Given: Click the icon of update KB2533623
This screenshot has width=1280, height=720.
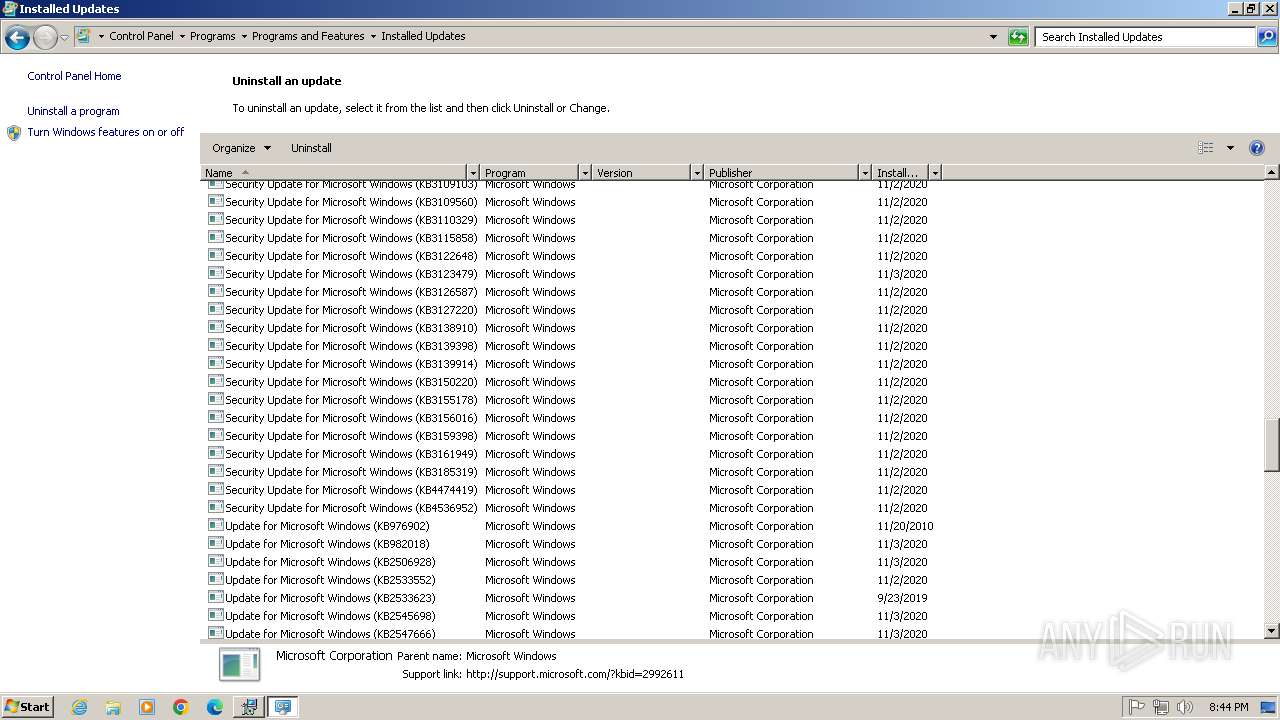Looking at the screenshot, I should pyautogui.click(x=215, y=598).
